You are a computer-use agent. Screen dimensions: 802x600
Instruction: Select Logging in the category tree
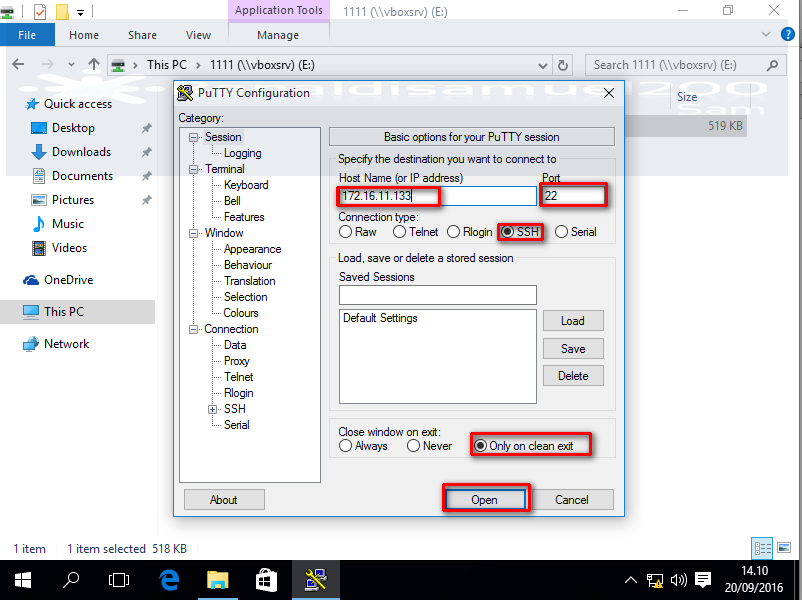(242, 153)
